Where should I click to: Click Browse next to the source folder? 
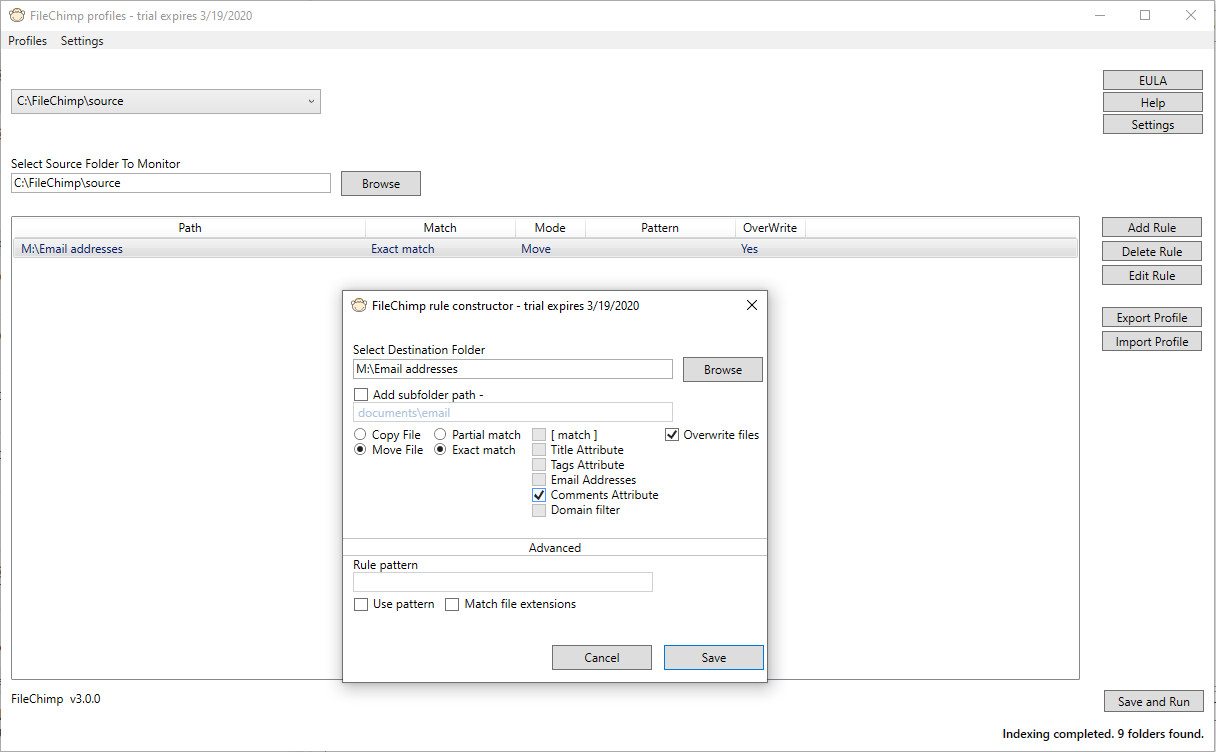[x=381, y=183]
